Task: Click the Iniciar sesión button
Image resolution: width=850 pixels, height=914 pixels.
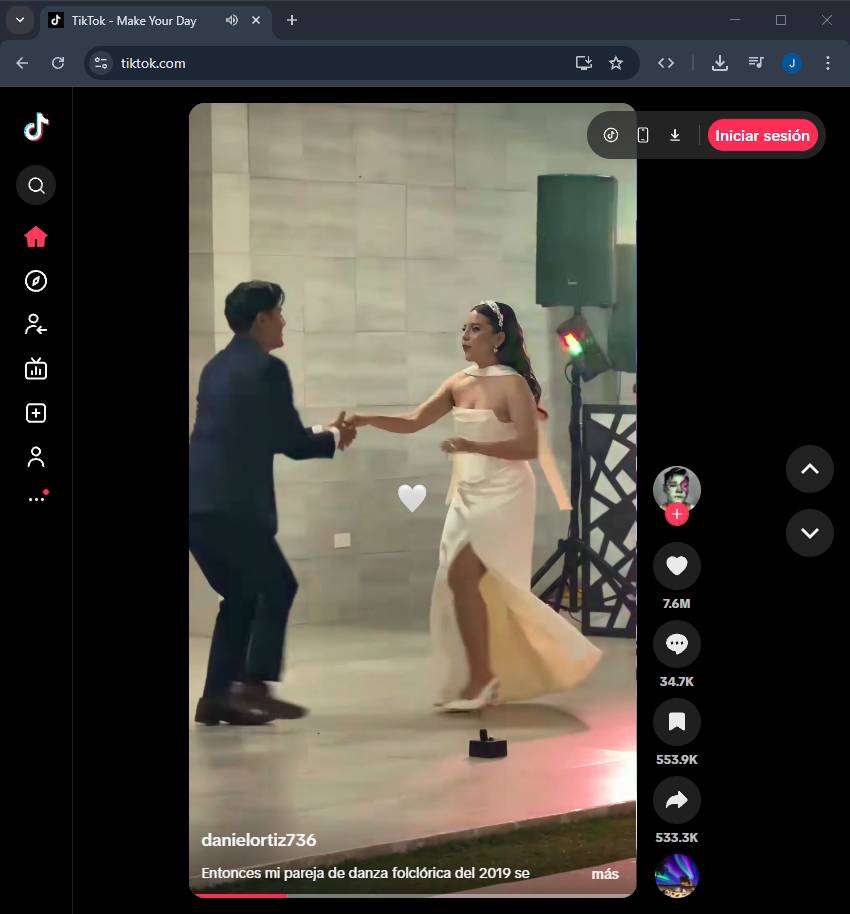Action: pyautogui.click(x=762, y=135)
